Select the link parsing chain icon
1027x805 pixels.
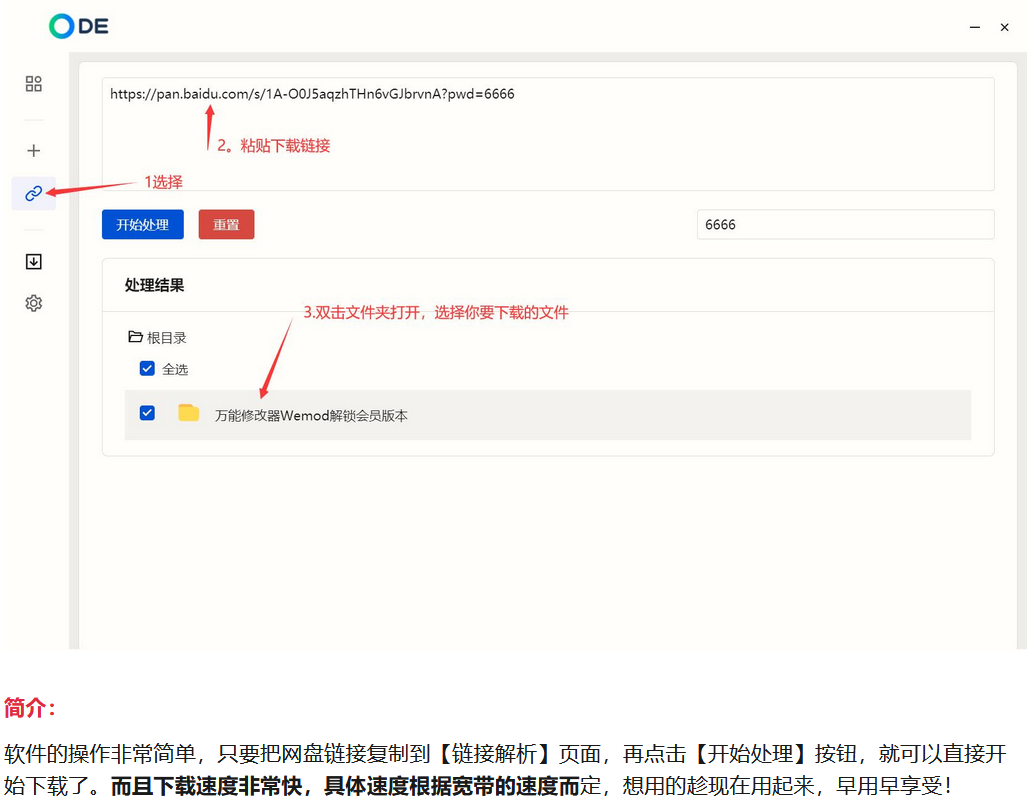(x=34, y=193)
